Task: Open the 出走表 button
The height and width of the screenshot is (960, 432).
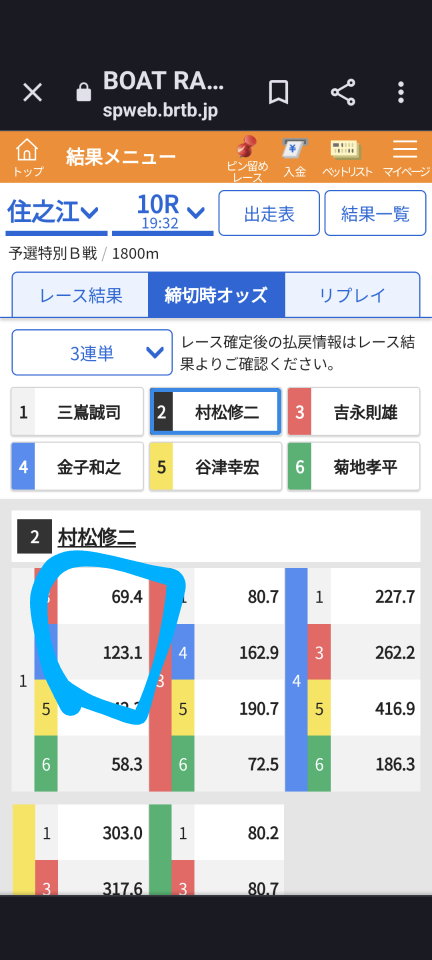Action: coord(269,213)
